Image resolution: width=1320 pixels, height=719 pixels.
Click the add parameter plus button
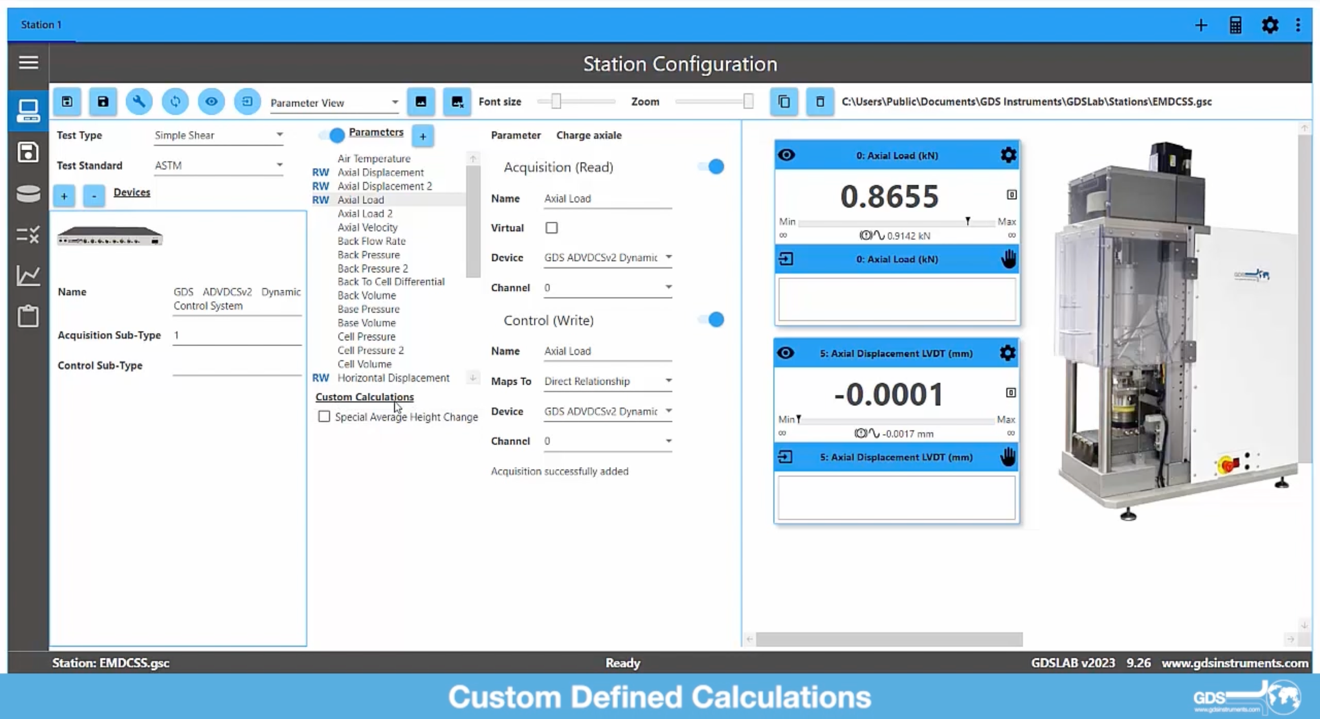click(423, 135)
